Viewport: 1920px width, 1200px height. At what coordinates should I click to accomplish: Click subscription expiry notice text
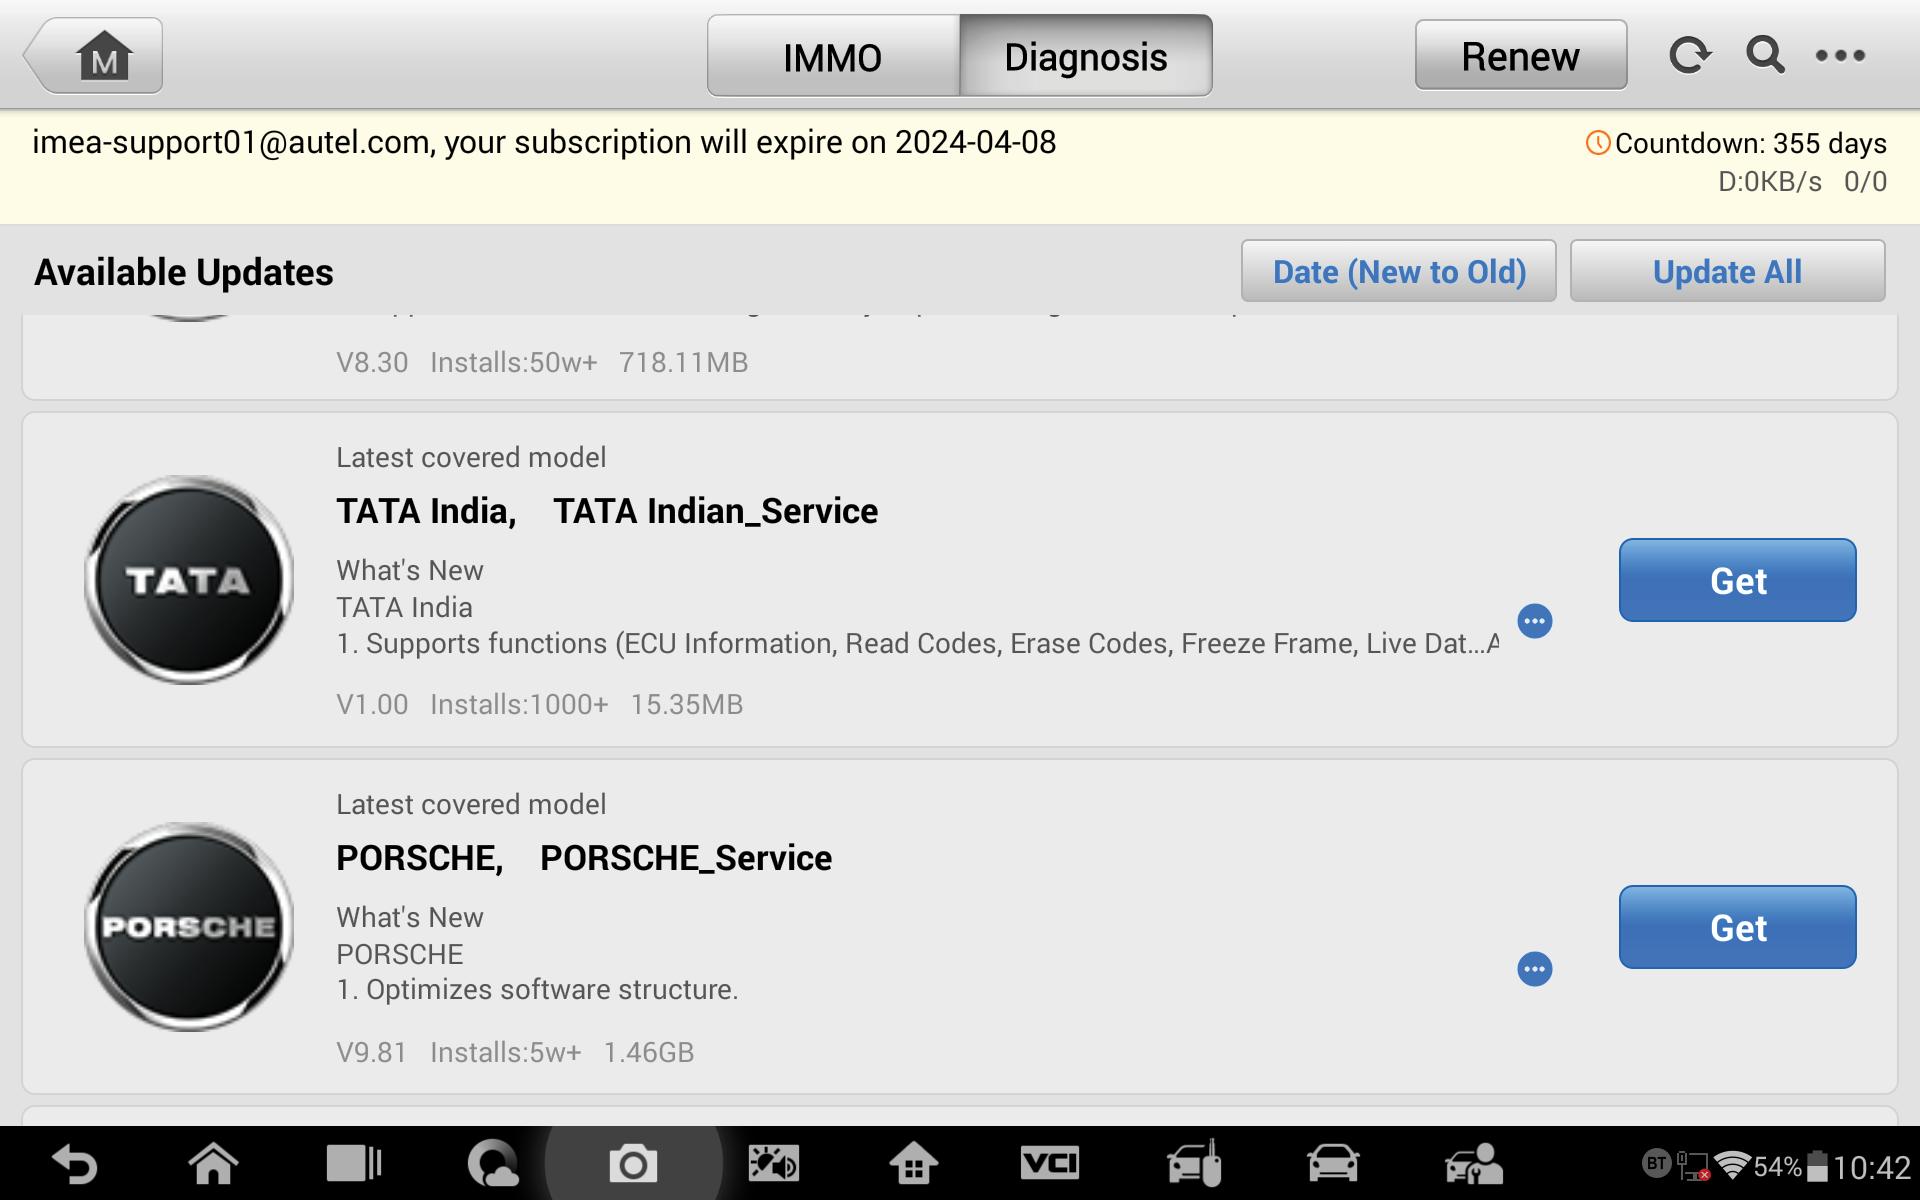[544, 142]
